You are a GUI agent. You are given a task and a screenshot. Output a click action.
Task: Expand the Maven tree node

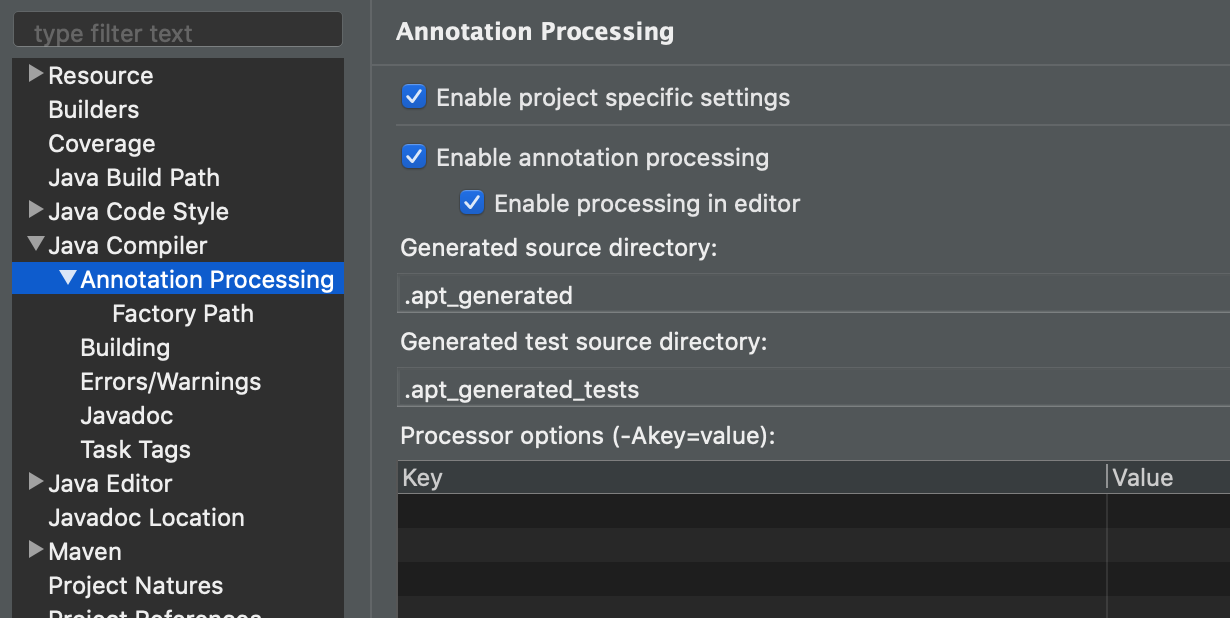pyautogui.click(x=36, y=550)
